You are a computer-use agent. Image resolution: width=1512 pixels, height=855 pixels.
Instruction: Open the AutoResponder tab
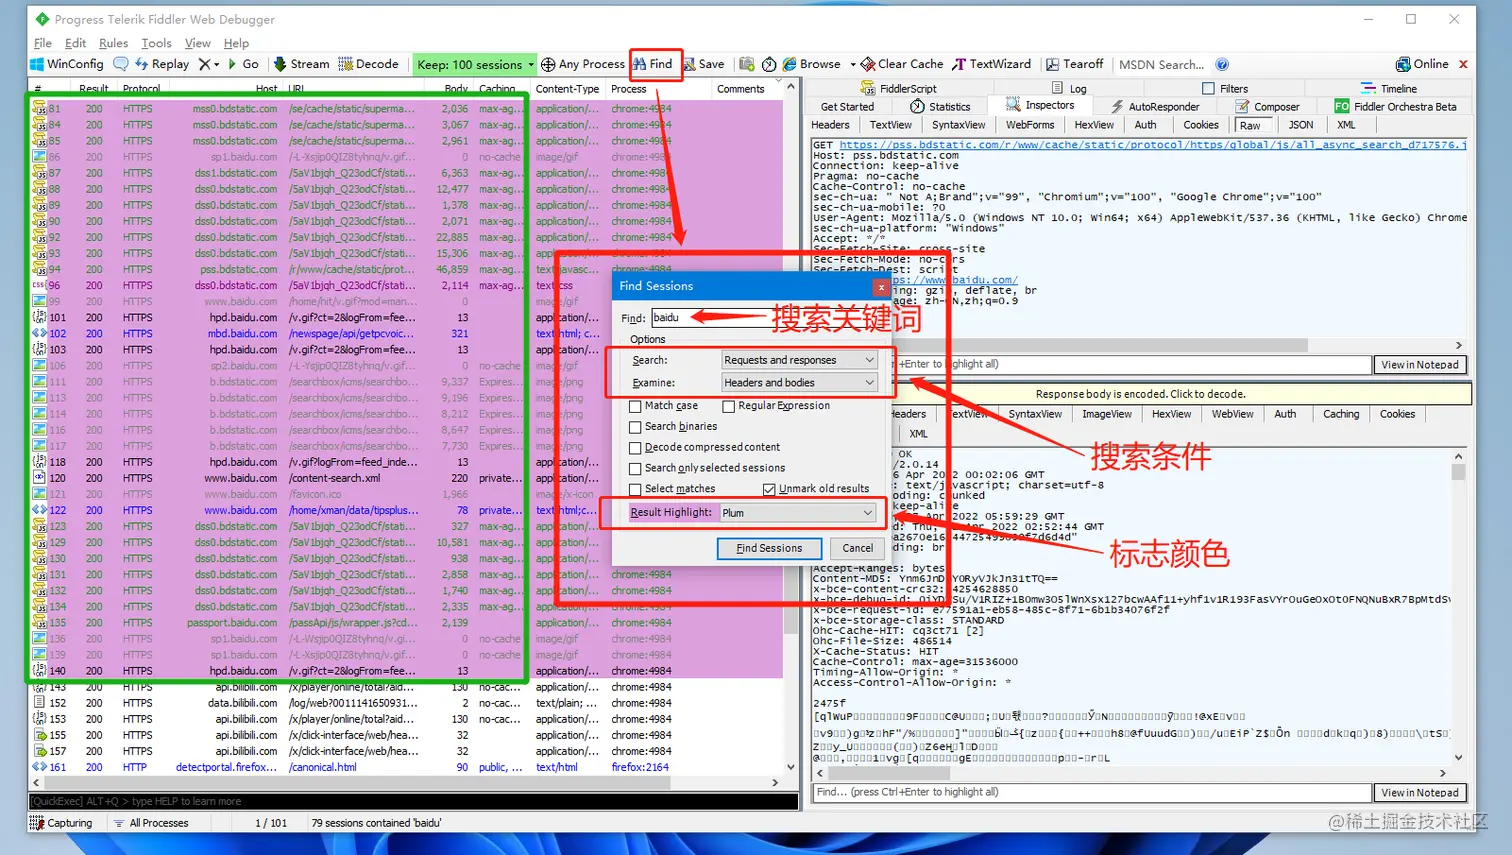point(1154,106)
